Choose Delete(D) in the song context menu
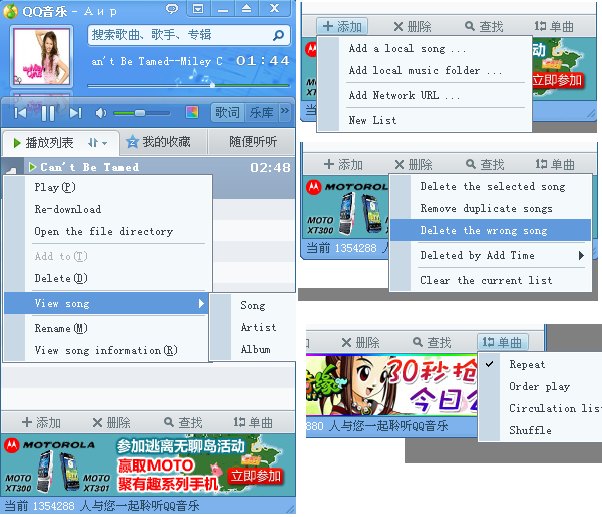Viewport: 602px width, 517px height. coord(107,278)
